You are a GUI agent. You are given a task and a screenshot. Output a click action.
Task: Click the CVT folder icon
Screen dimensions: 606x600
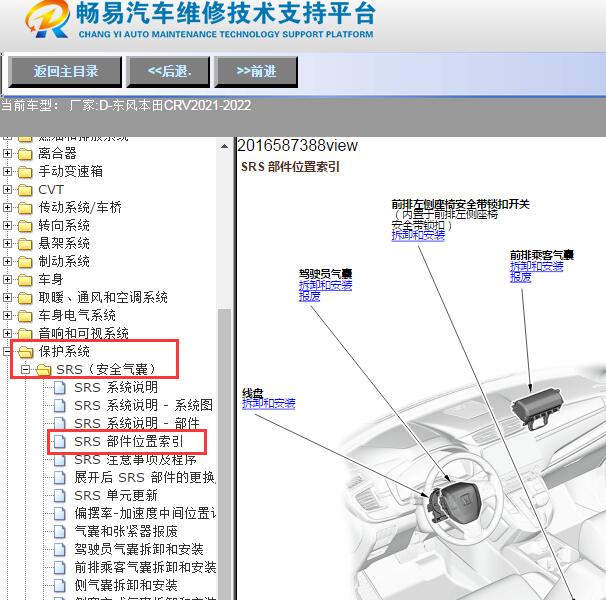tap(25, 190)
